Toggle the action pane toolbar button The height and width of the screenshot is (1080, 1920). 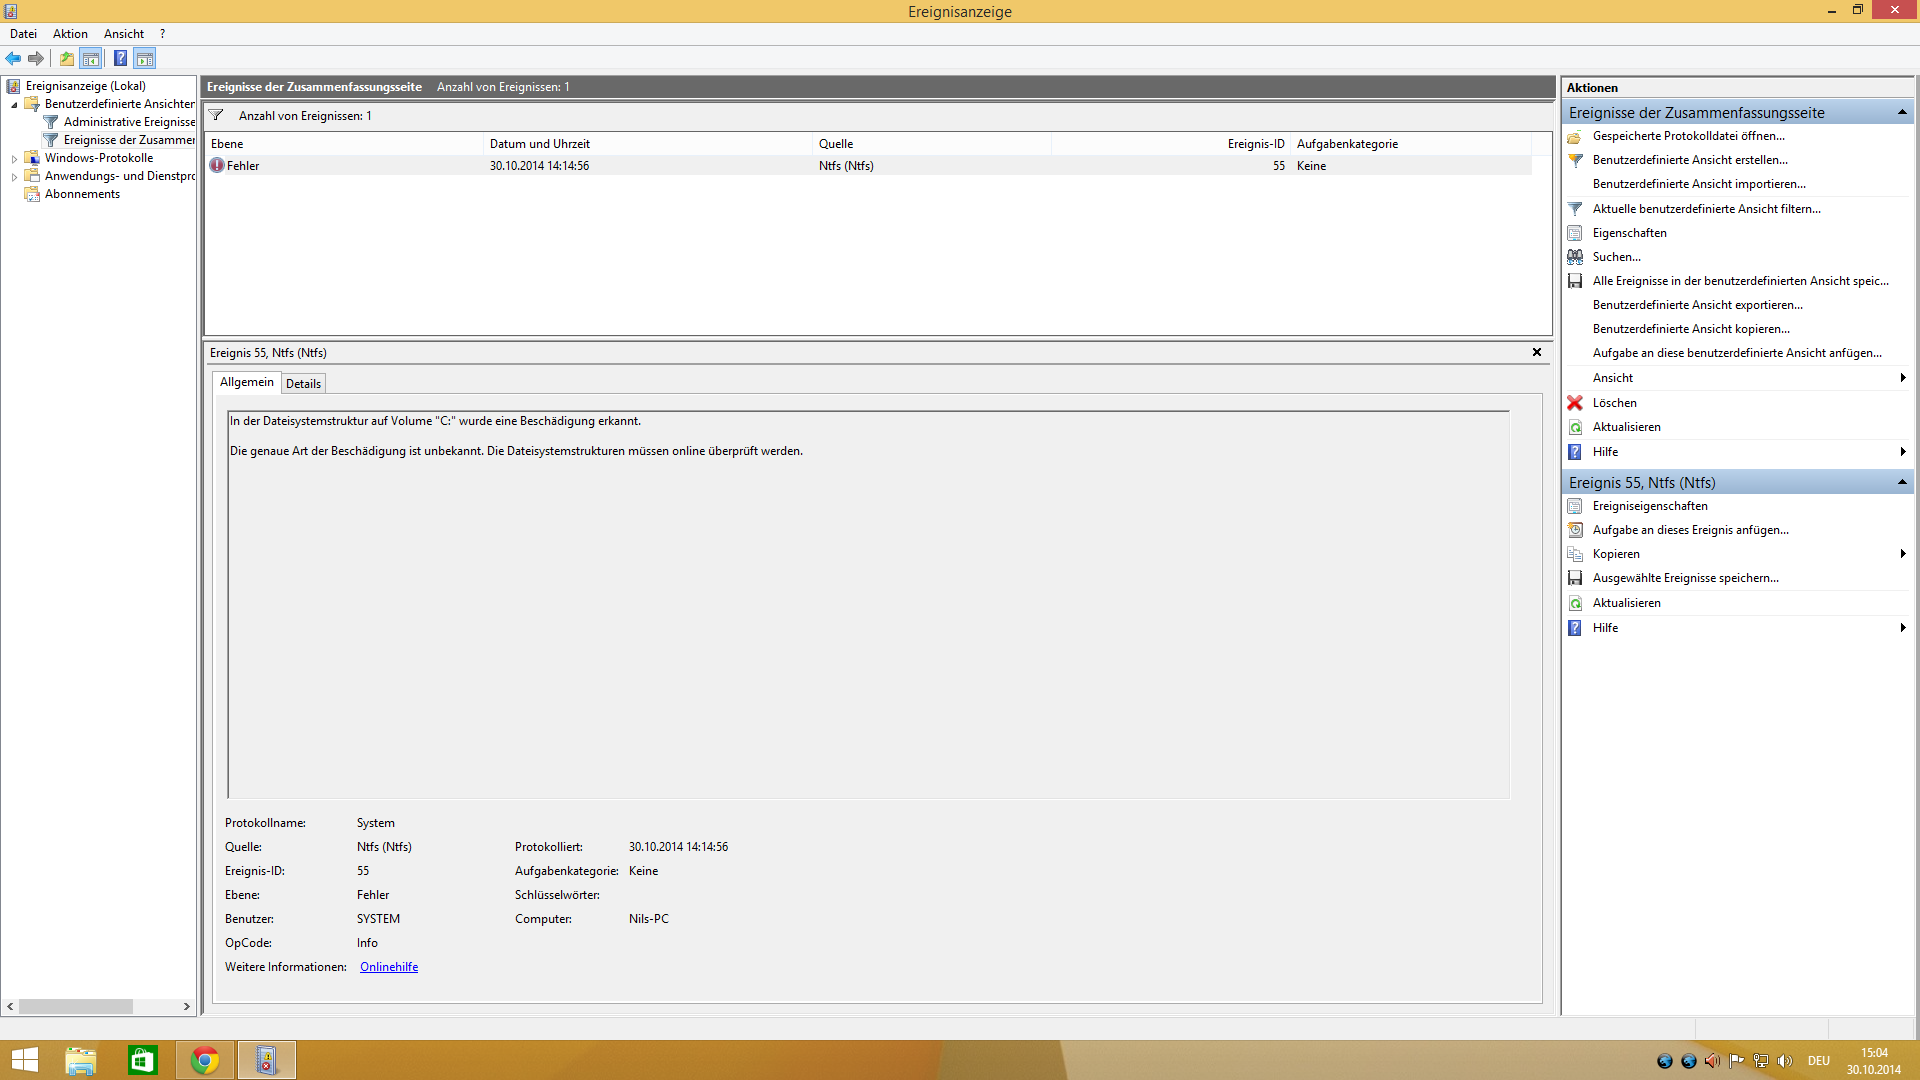(145, 59)
